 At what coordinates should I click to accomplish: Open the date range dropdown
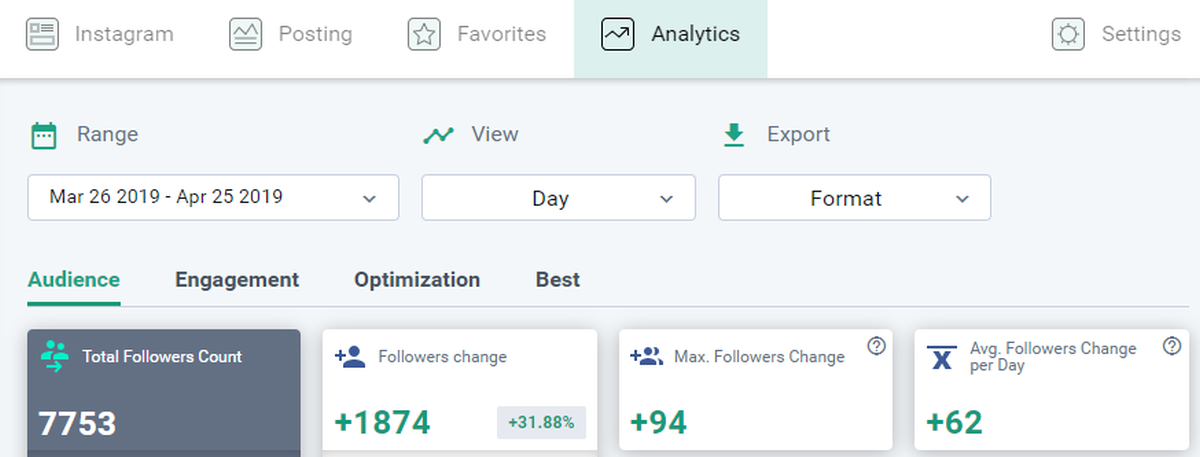pyautogui.click(x=213, y=197)
